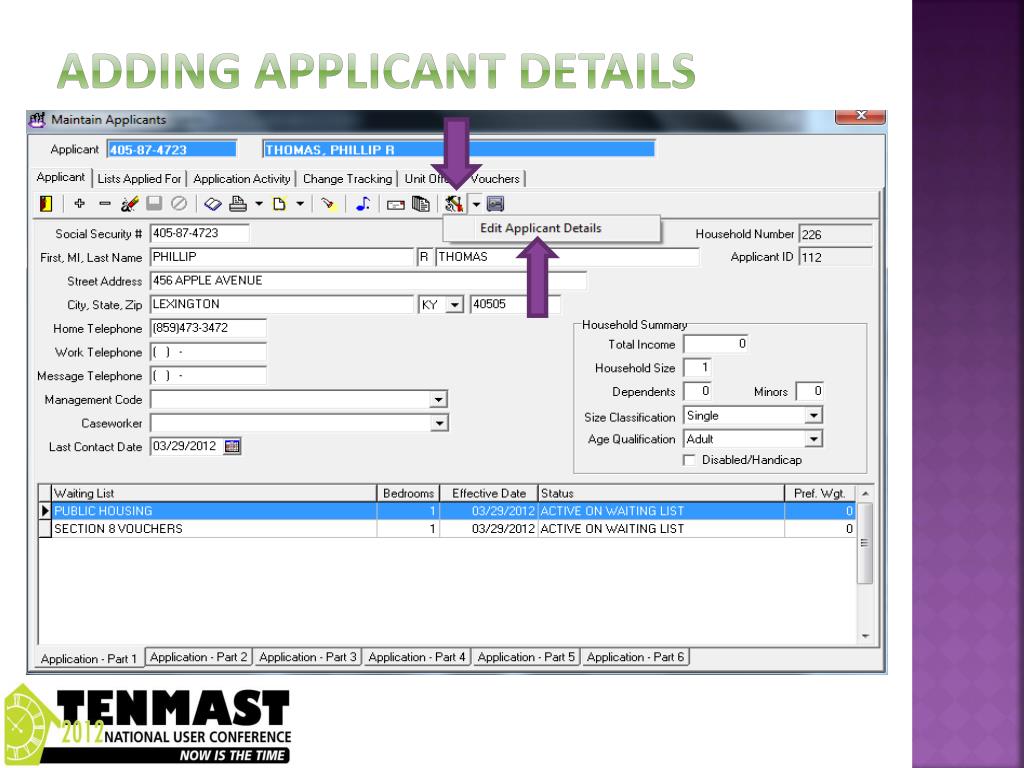Click the applicant details tools icon
The width and height of the screenshot is (1024, 768).
click(454, 203)
